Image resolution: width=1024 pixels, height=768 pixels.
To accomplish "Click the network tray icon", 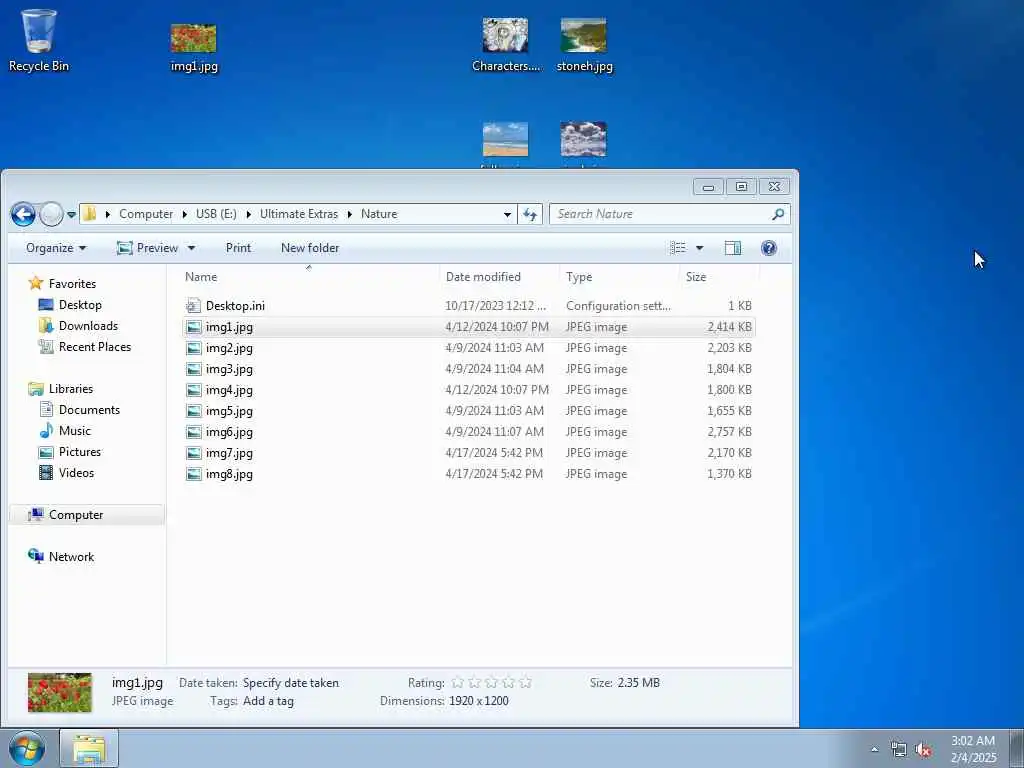I will pos(899,750).
